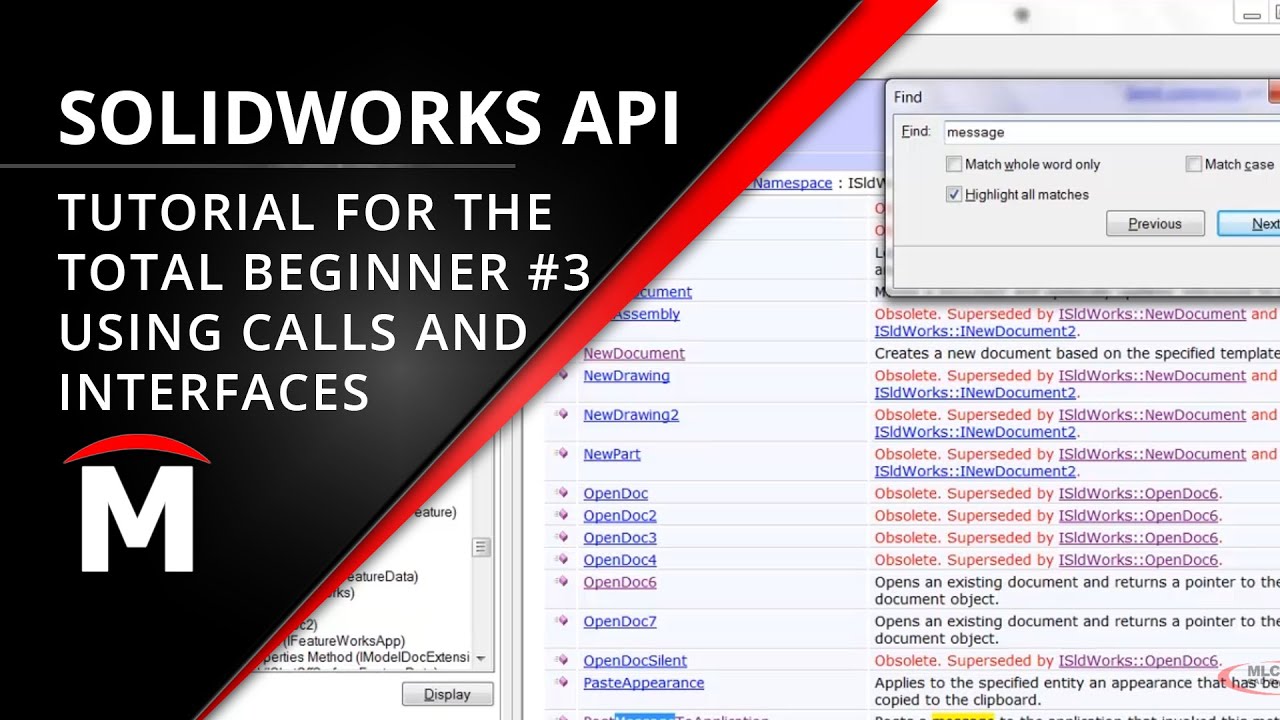Click the method icon beside OpenDoc7

click(561, 622)
